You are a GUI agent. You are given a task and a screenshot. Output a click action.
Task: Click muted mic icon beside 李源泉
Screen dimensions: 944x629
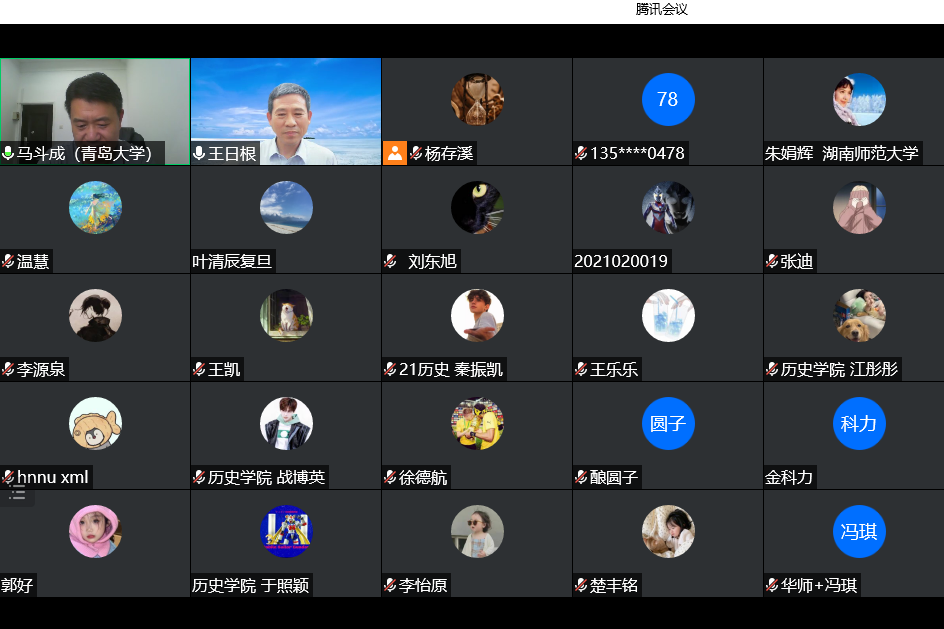coord(8,369)
